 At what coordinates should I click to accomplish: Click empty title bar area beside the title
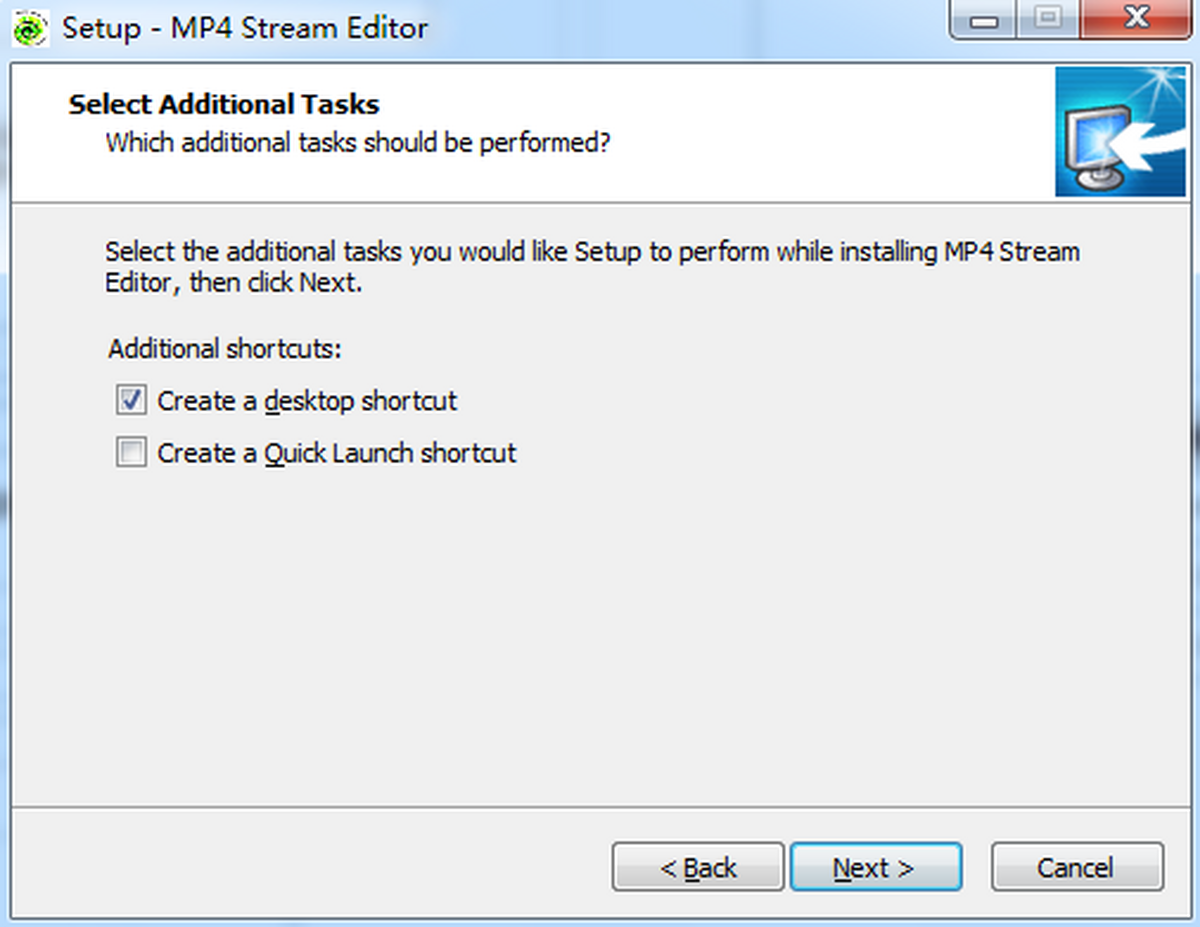click(680, 27)
